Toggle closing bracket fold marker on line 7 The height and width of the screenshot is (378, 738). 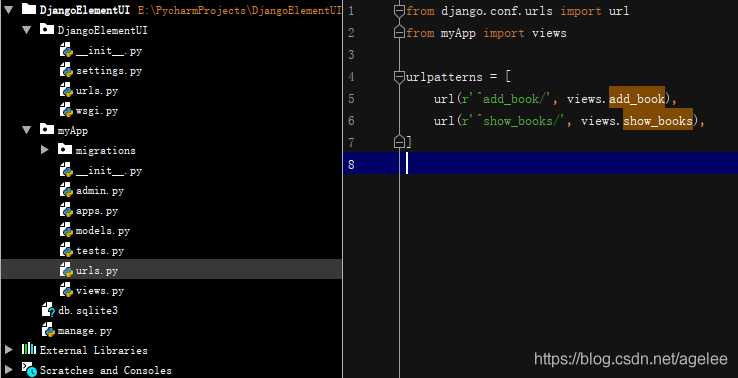[x=399, y=141]
